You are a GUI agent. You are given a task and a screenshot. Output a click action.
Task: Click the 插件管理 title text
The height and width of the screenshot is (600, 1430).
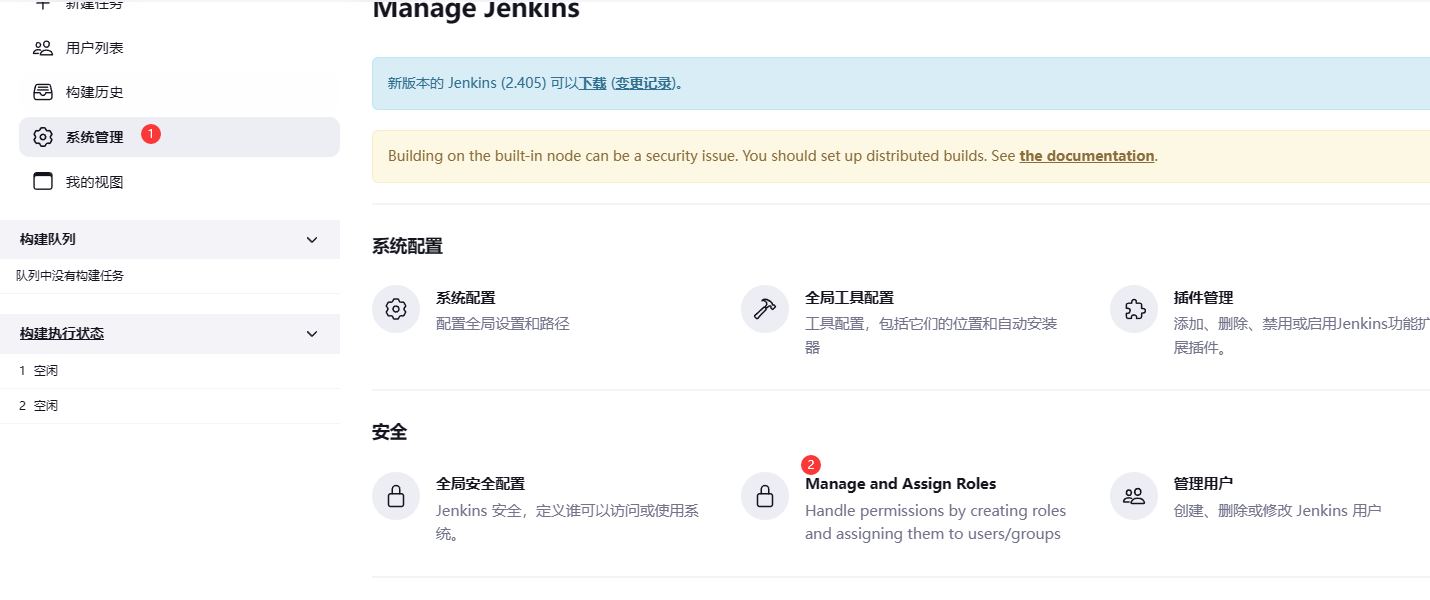point(1203,298)
